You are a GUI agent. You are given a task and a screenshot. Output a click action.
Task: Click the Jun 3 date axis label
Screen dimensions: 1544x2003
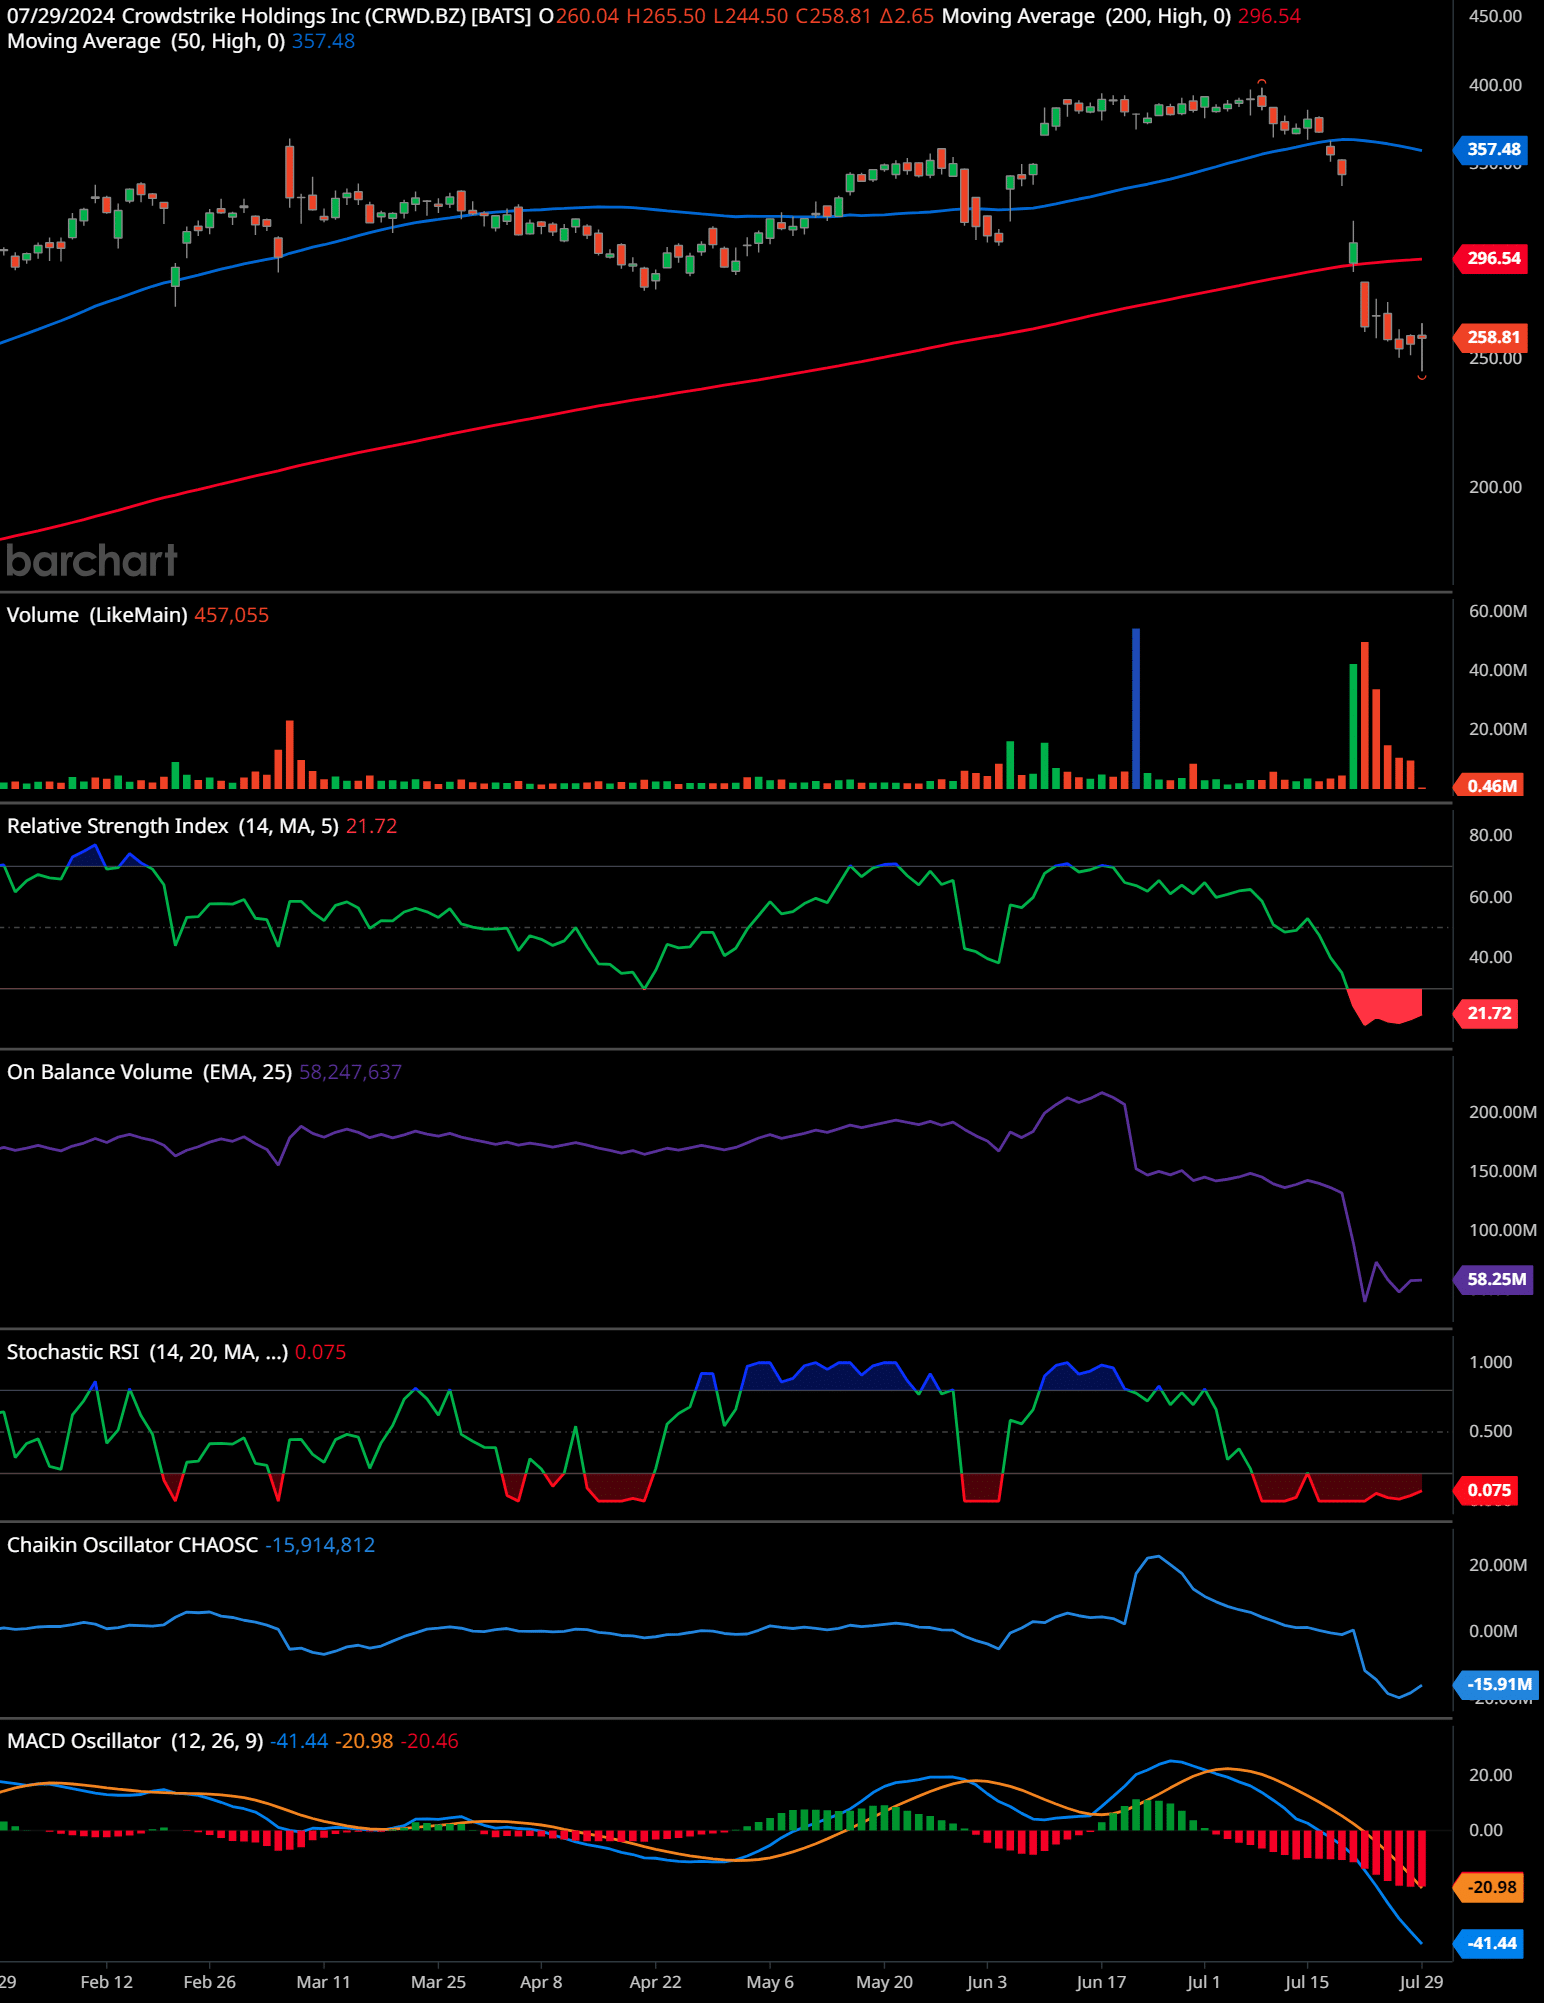pos(987,1982)
